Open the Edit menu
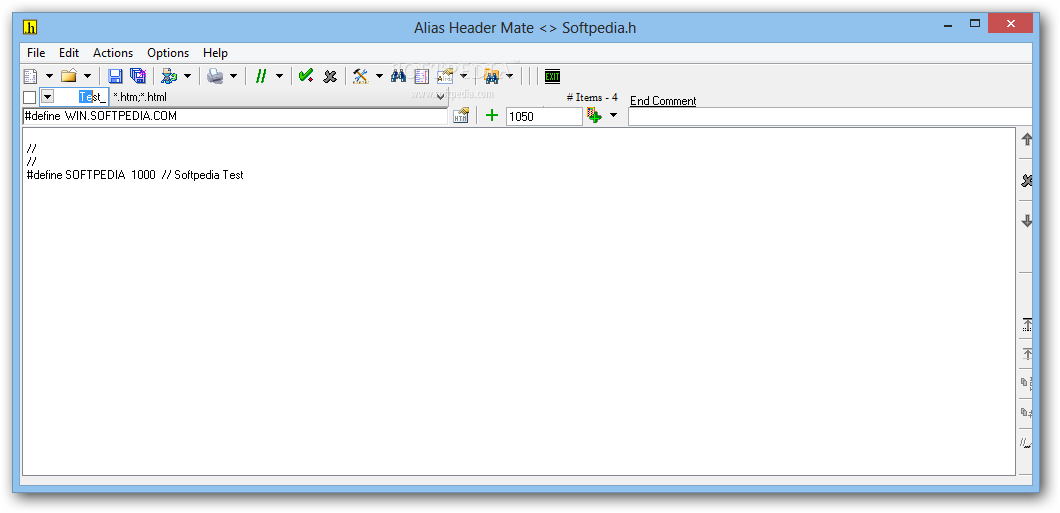Viewport: 1060px width, 513px height. pos(69,53)
